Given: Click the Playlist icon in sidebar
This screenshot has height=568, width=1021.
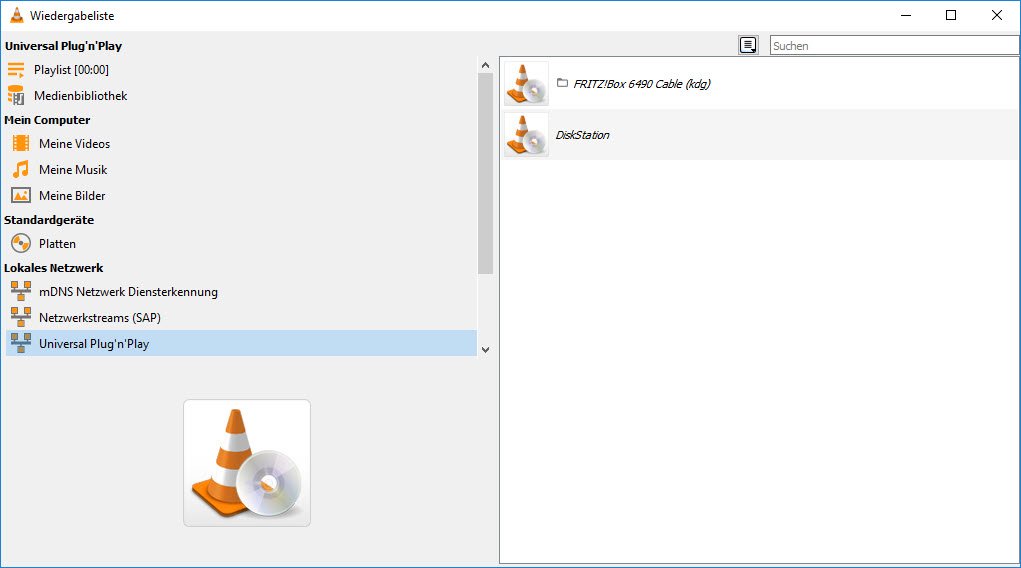Looking at the screenshot, I should pos(16,70).
